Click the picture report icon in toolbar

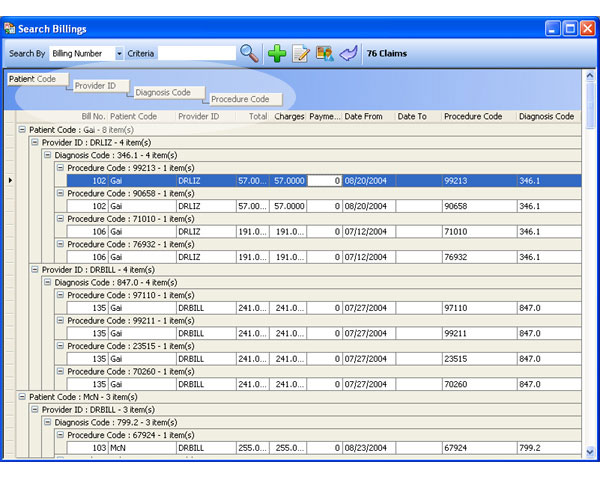click(x=324, y=53)
